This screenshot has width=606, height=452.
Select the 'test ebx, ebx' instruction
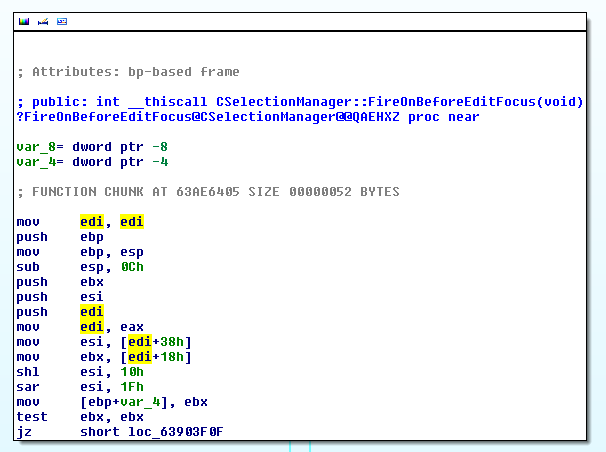(x=80, y=417)
